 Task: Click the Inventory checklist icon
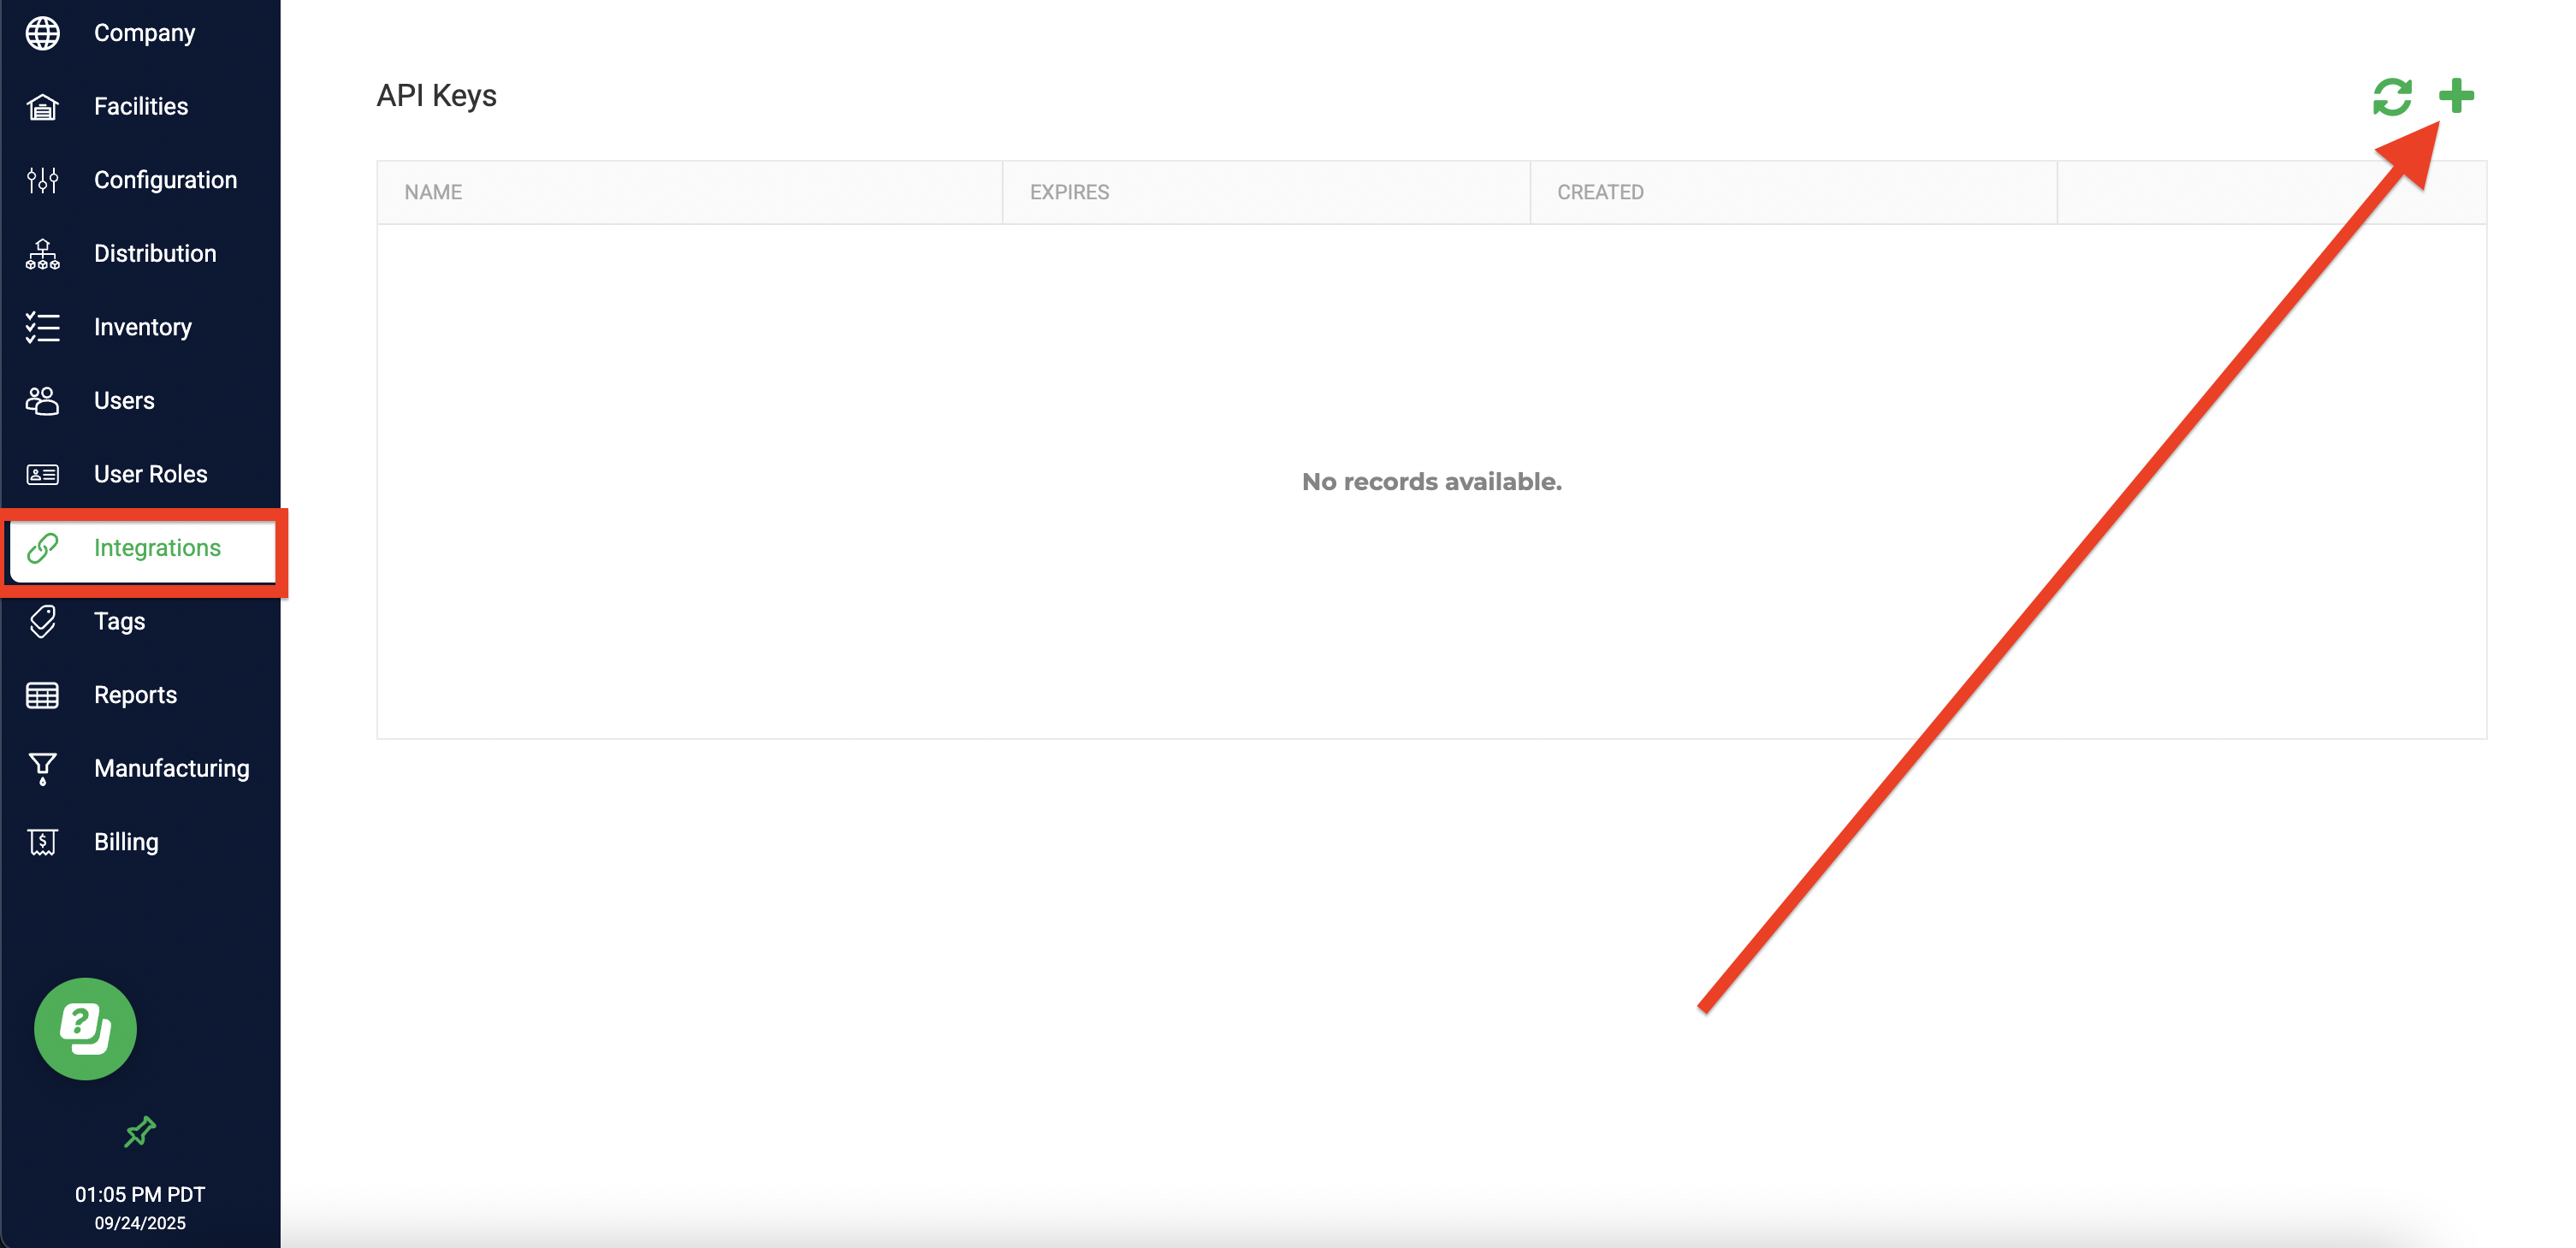42,327
